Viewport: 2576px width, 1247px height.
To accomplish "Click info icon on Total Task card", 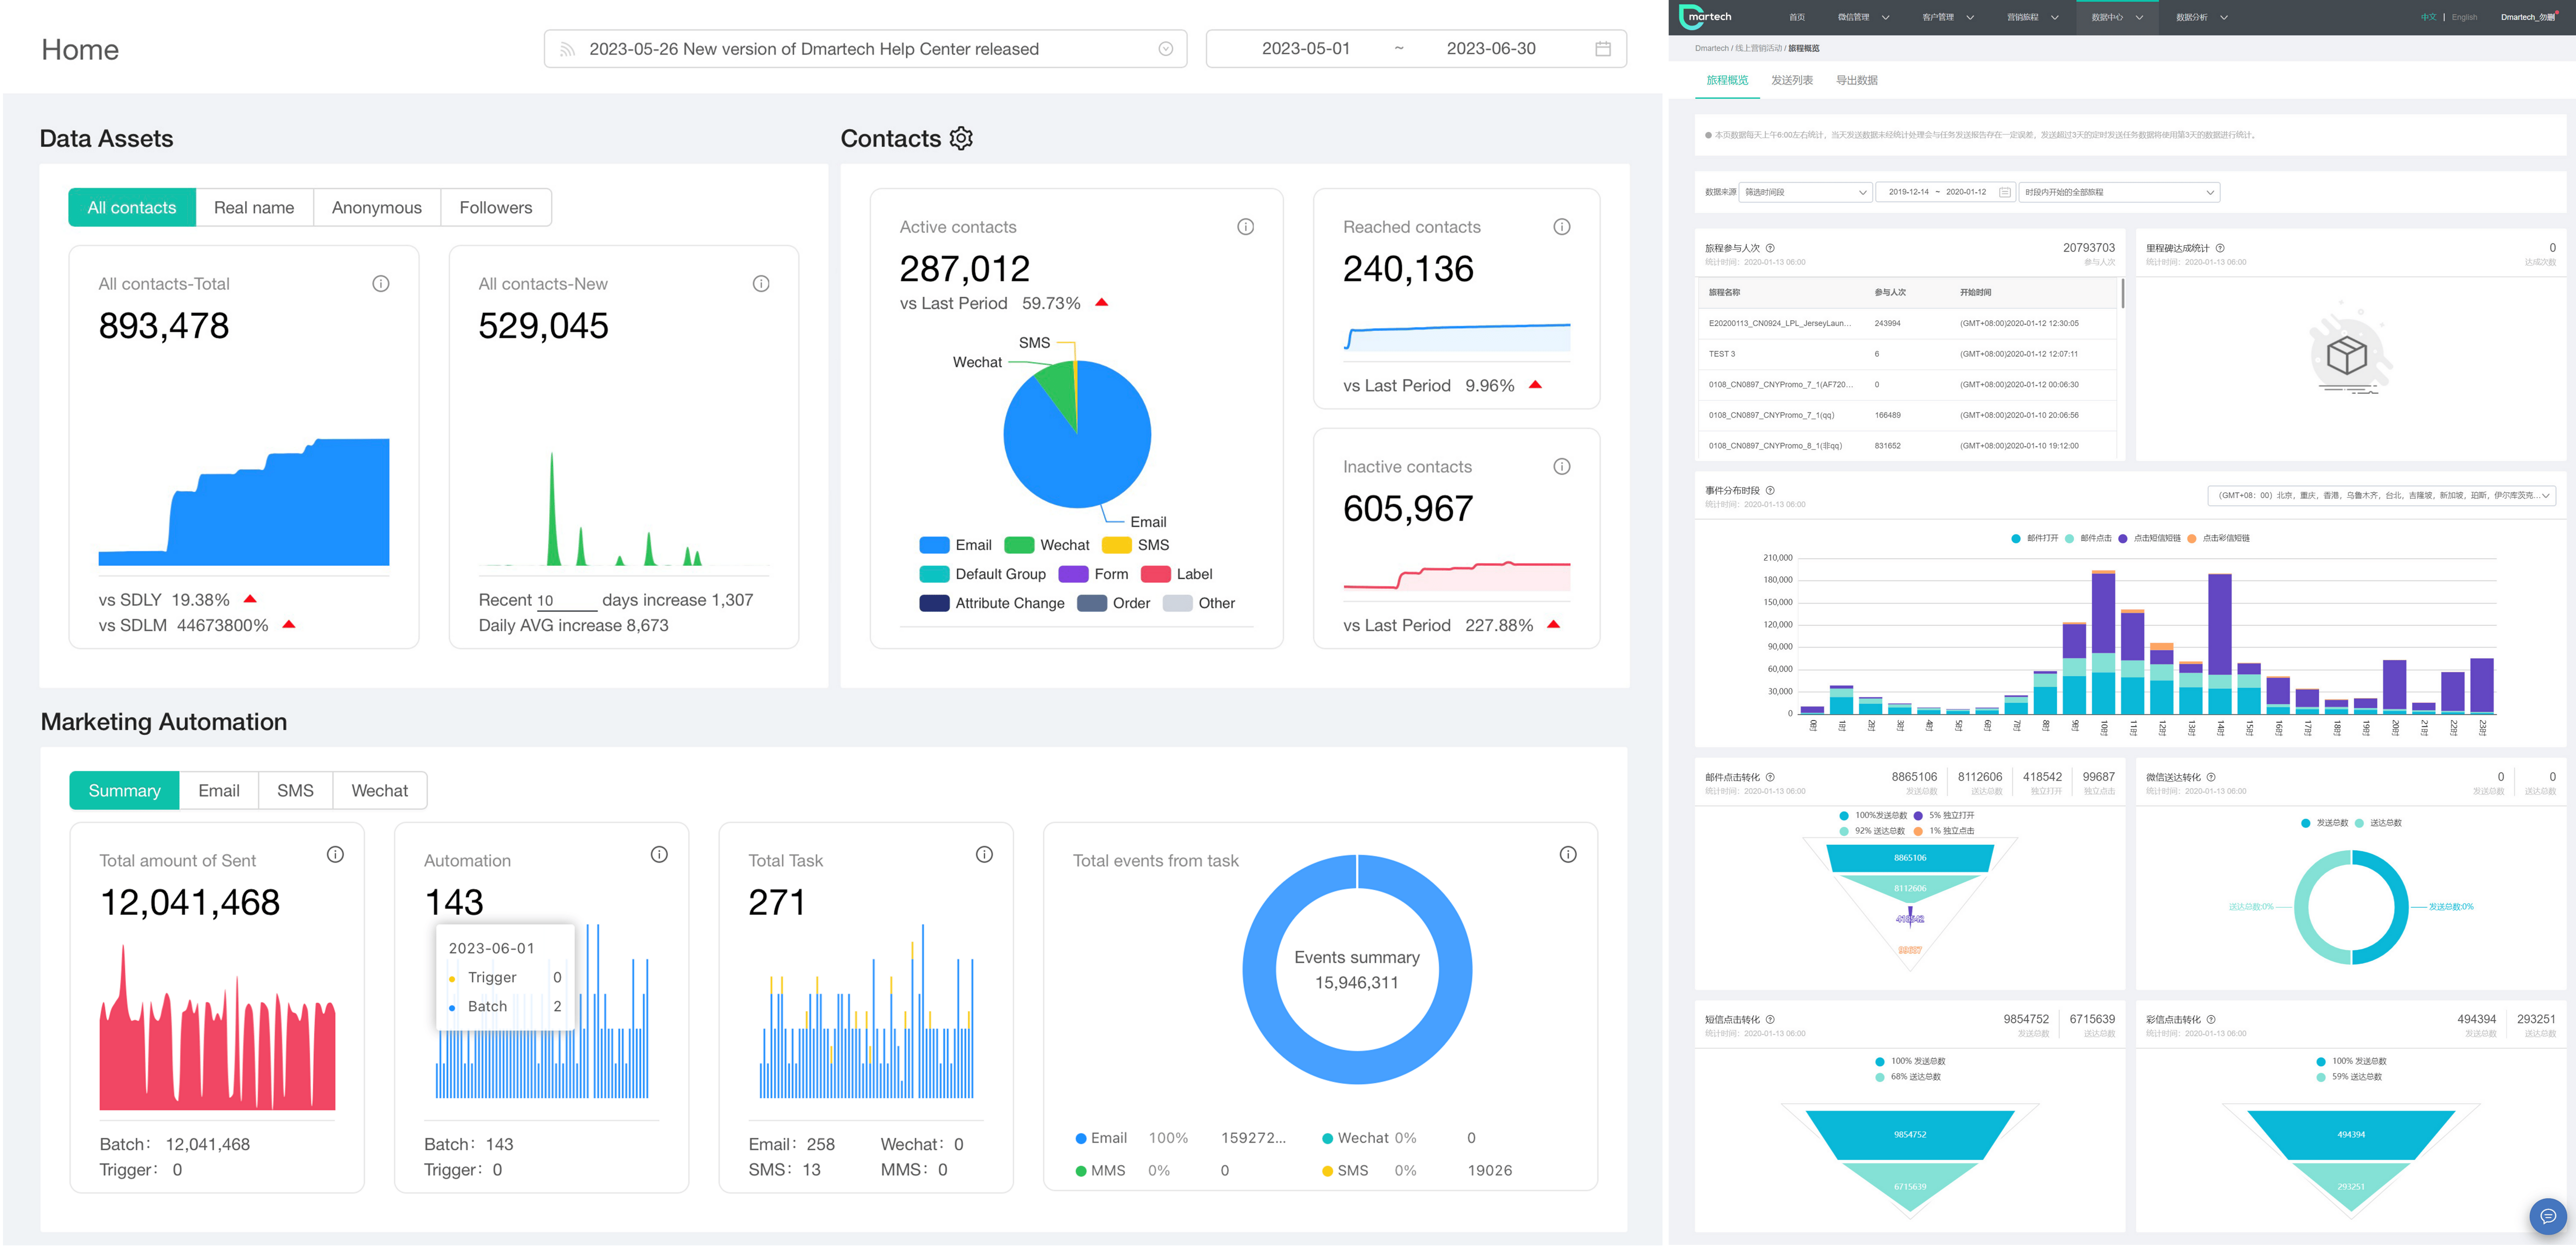I will click(984, 855).
